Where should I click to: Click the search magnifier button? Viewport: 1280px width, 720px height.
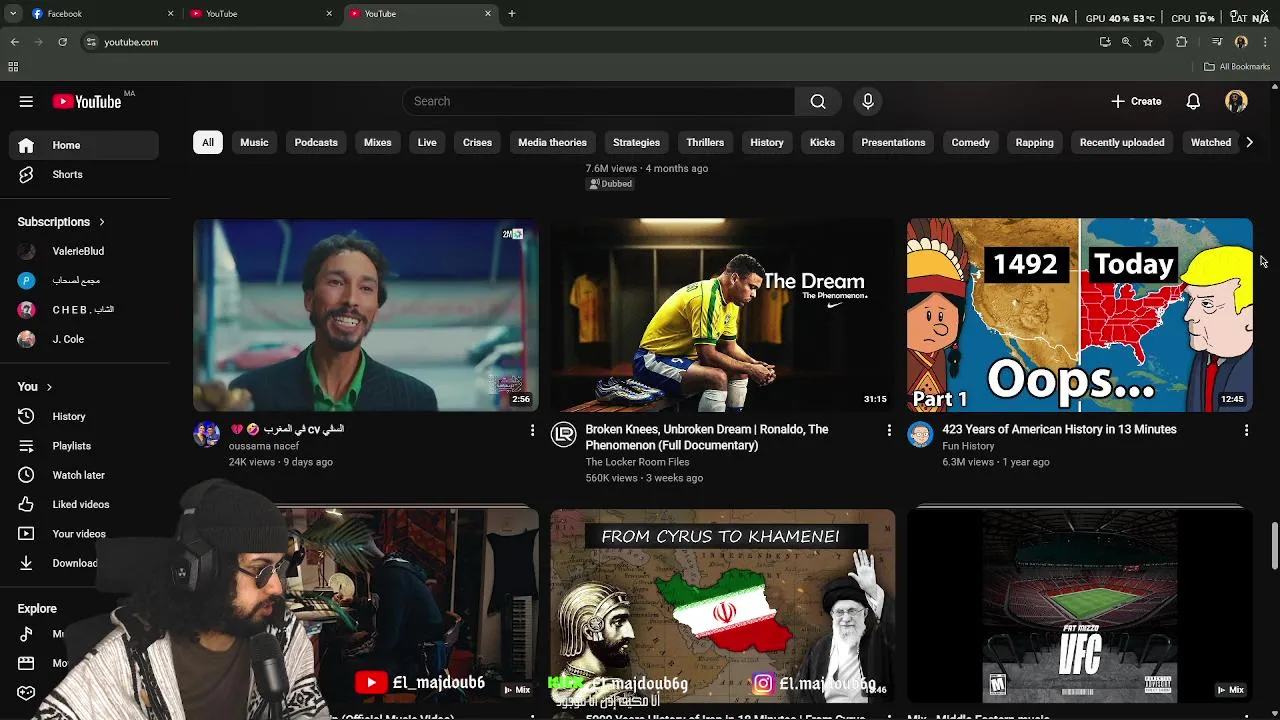coord(818,101)
